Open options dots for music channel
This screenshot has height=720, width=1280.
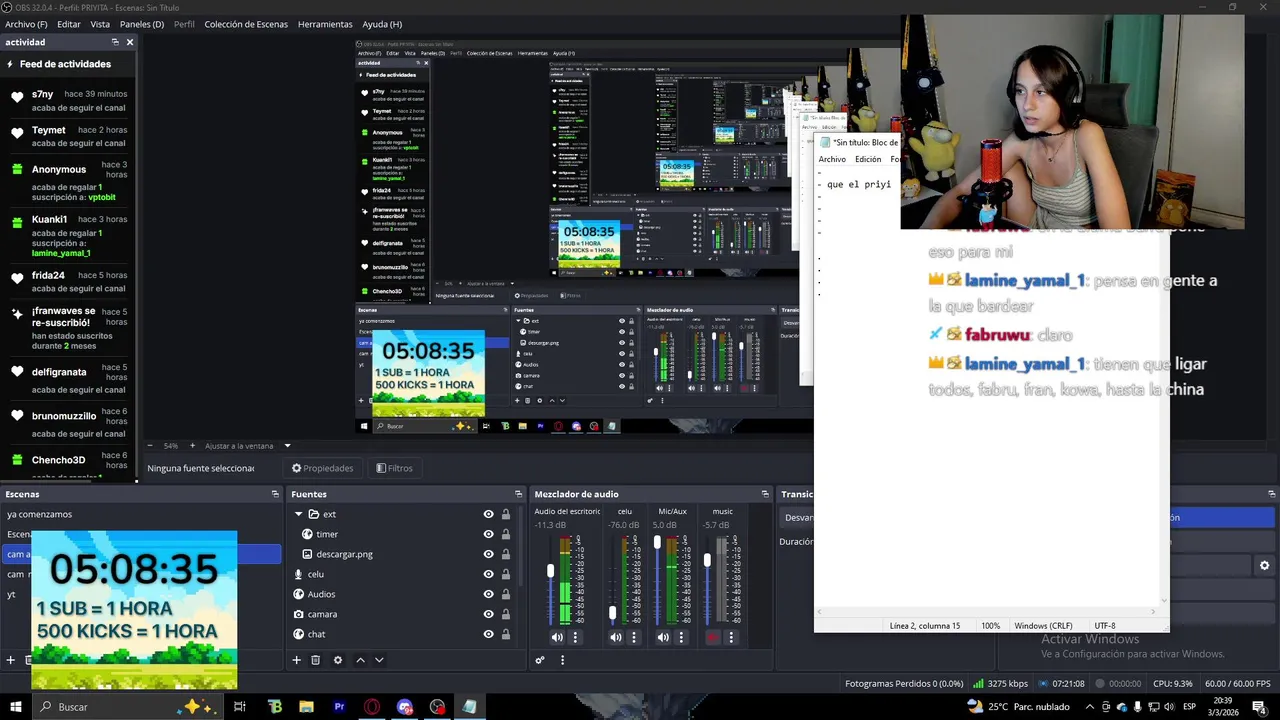pos(731,637)
